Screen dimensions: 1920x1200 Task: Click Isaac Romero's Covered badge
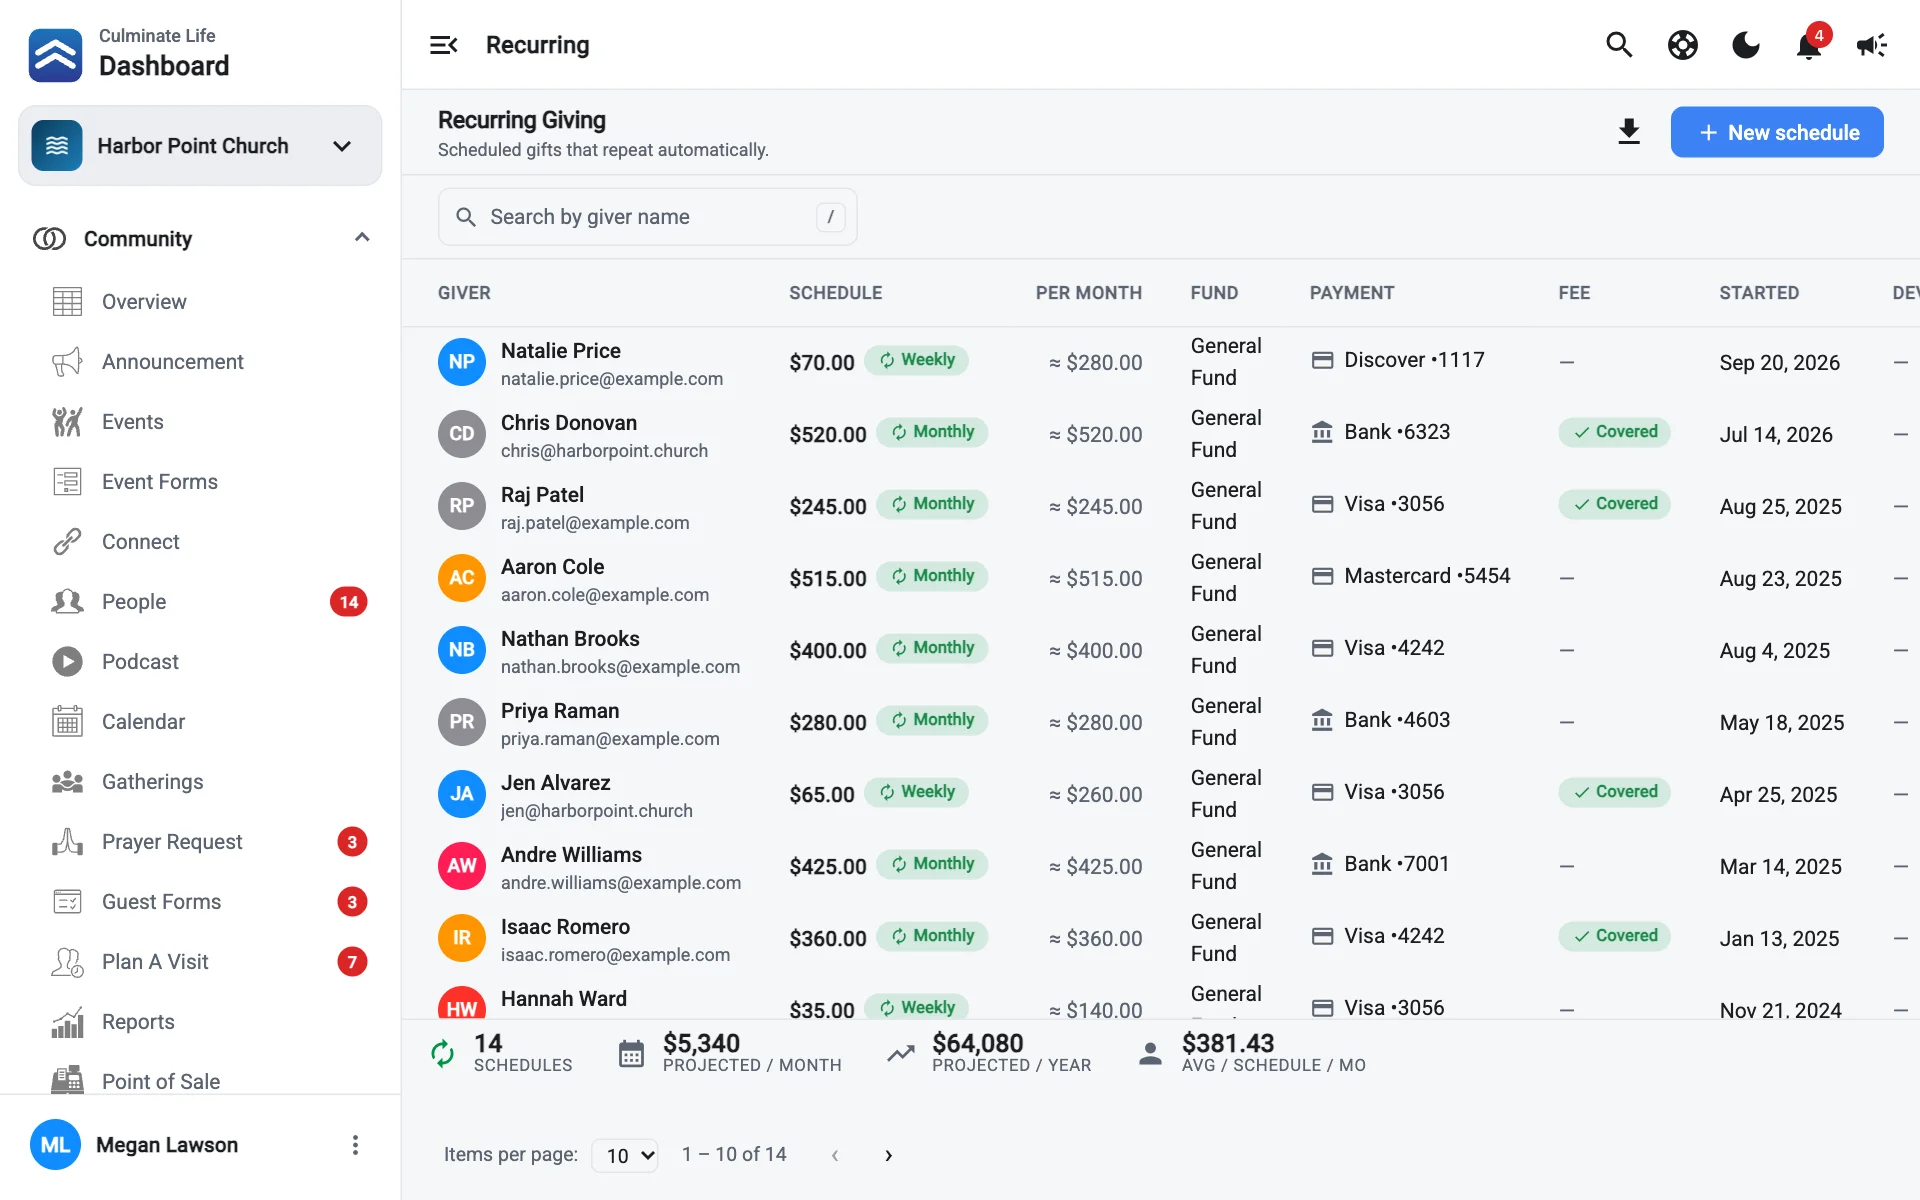click(x=1614, y=936)
